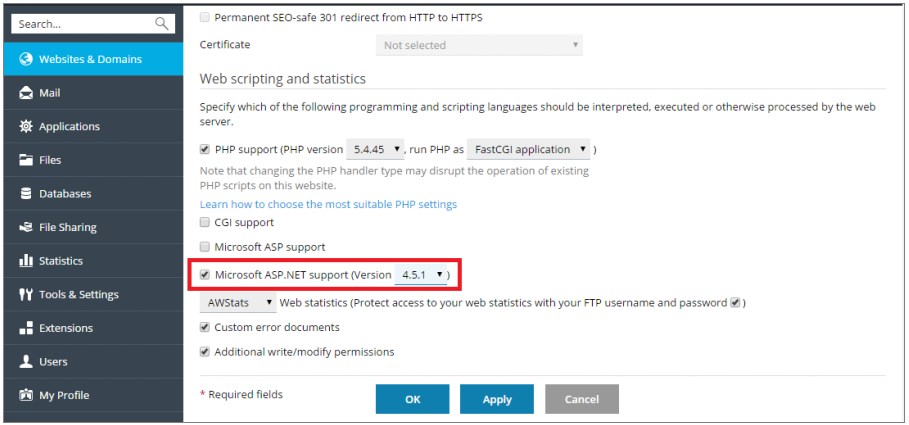Expand the FastCGI application handler dropdown

click(529, 149)
